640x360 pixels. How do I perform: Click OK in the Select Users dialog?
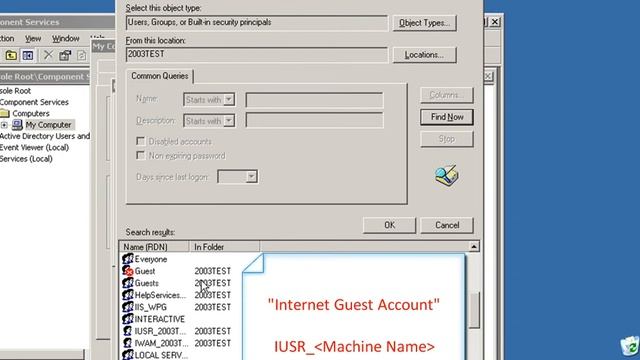click(389, 225)
